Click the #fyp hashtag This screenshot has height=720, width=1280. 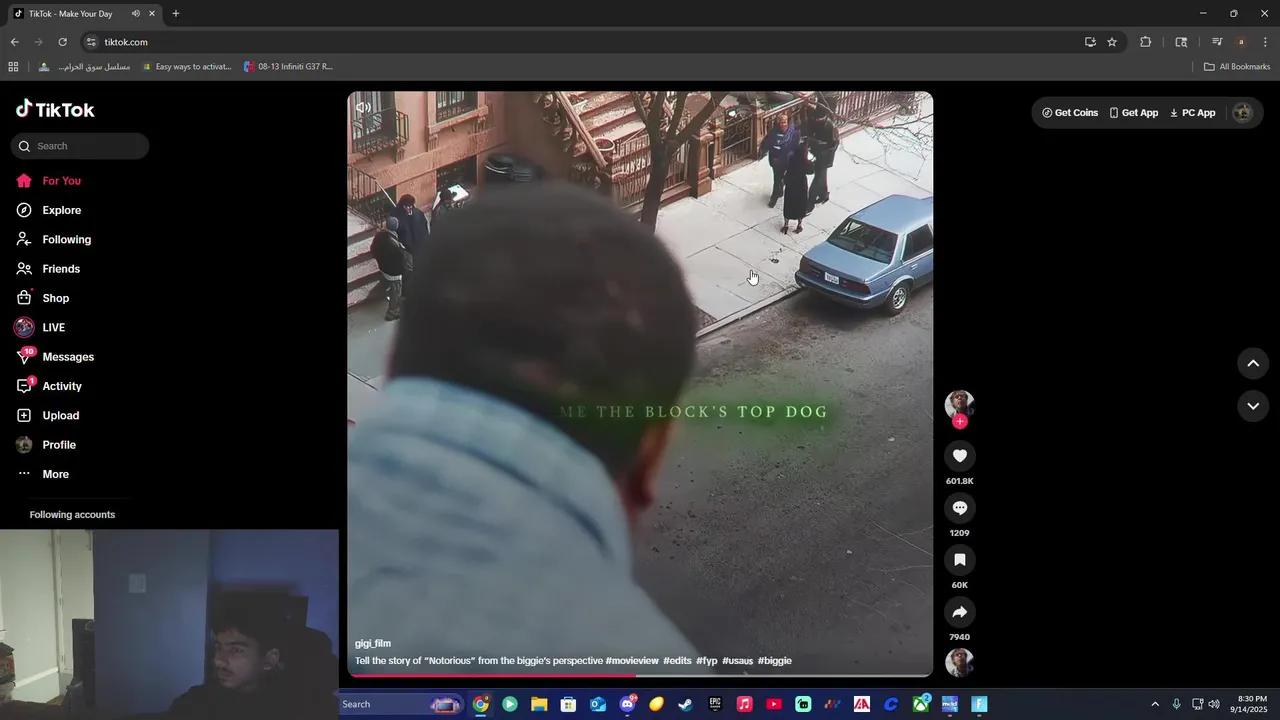707,661
